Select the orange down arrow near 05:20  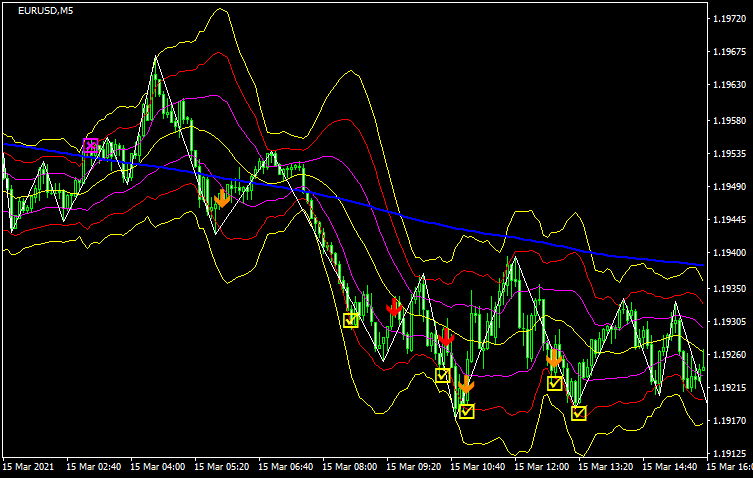(x=221, y=198)
